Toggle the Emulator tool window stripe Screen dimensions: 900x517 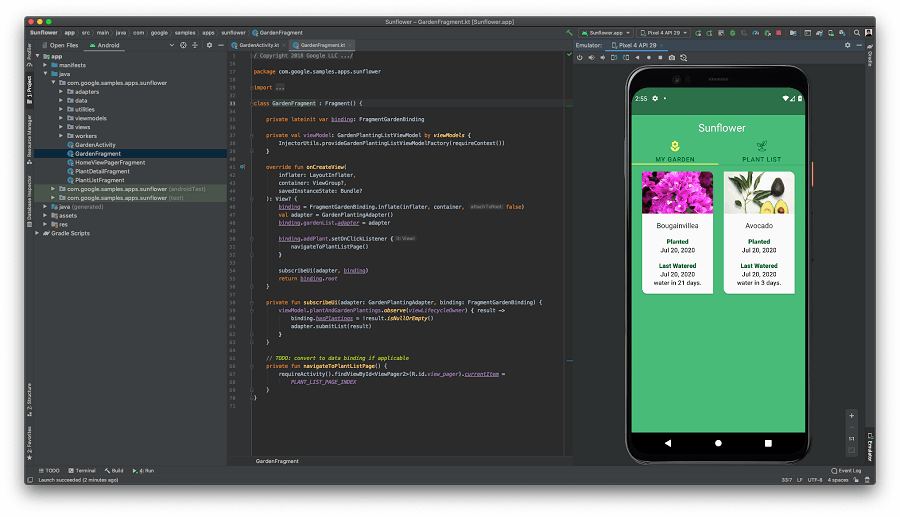[x=870, y=447]
